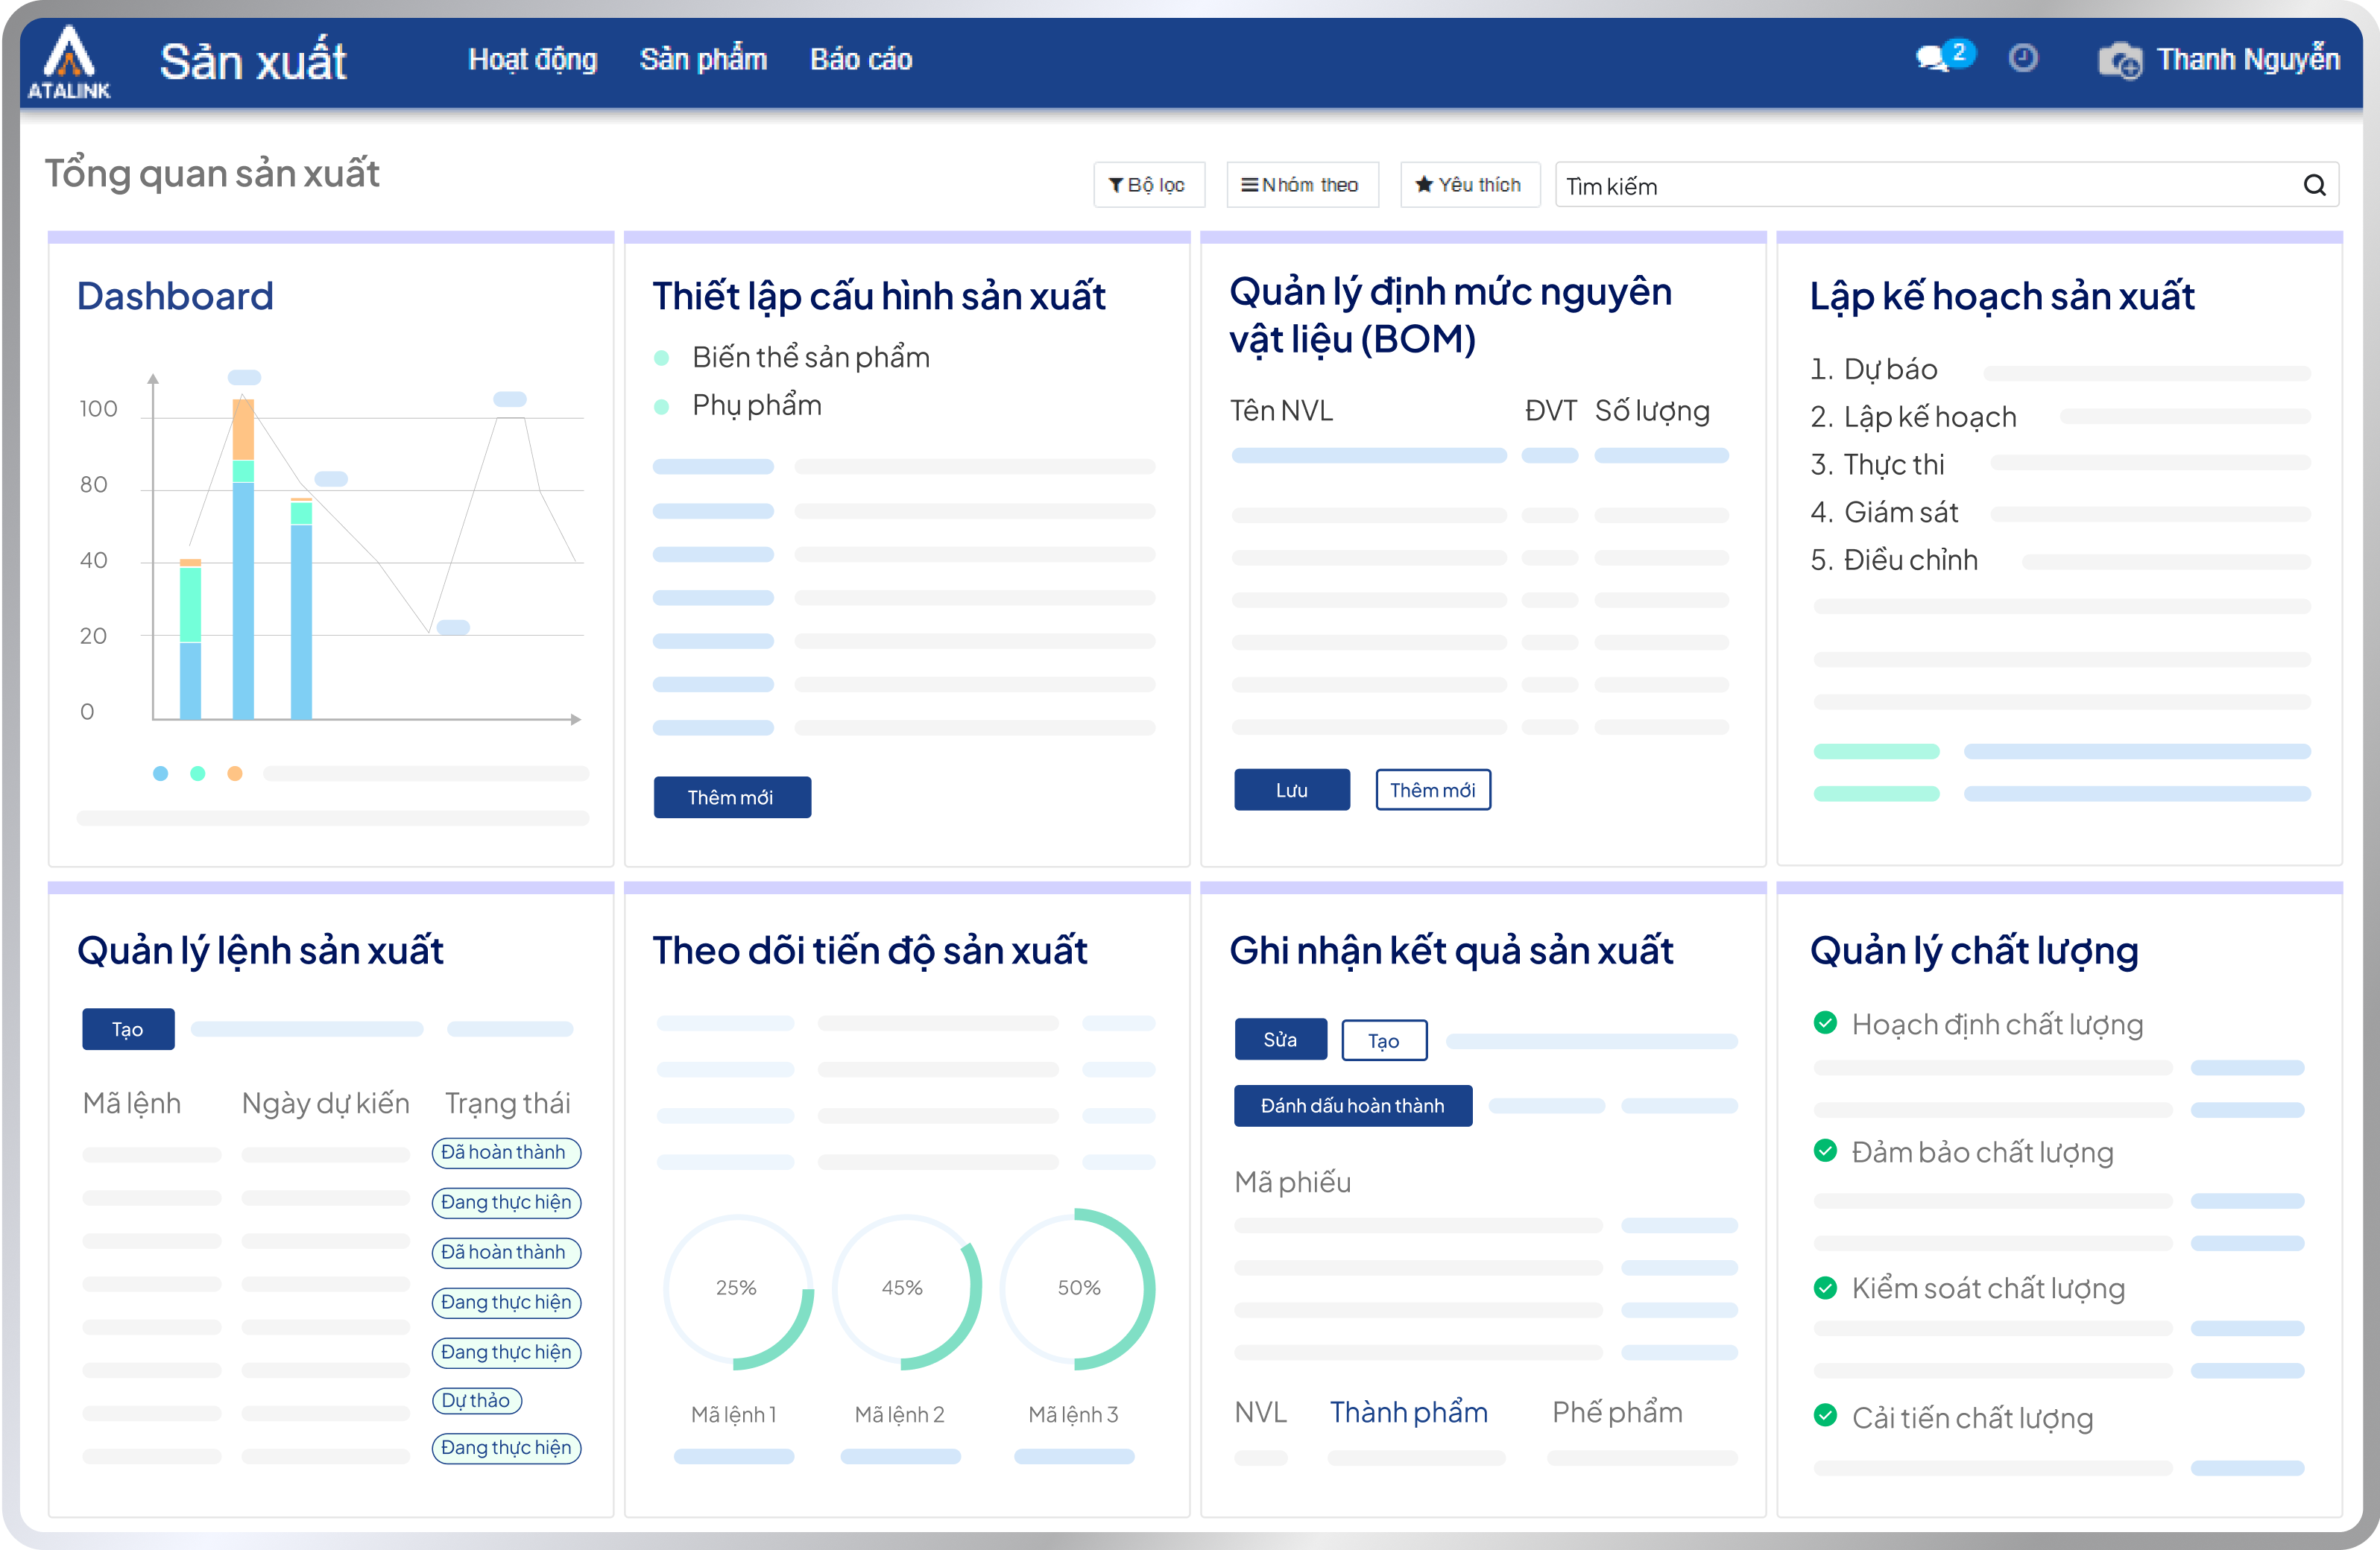Select Biến thể sản phẩm item
The height and width of the screenshot is (1550, 2380).
click(x=811, y=357)
